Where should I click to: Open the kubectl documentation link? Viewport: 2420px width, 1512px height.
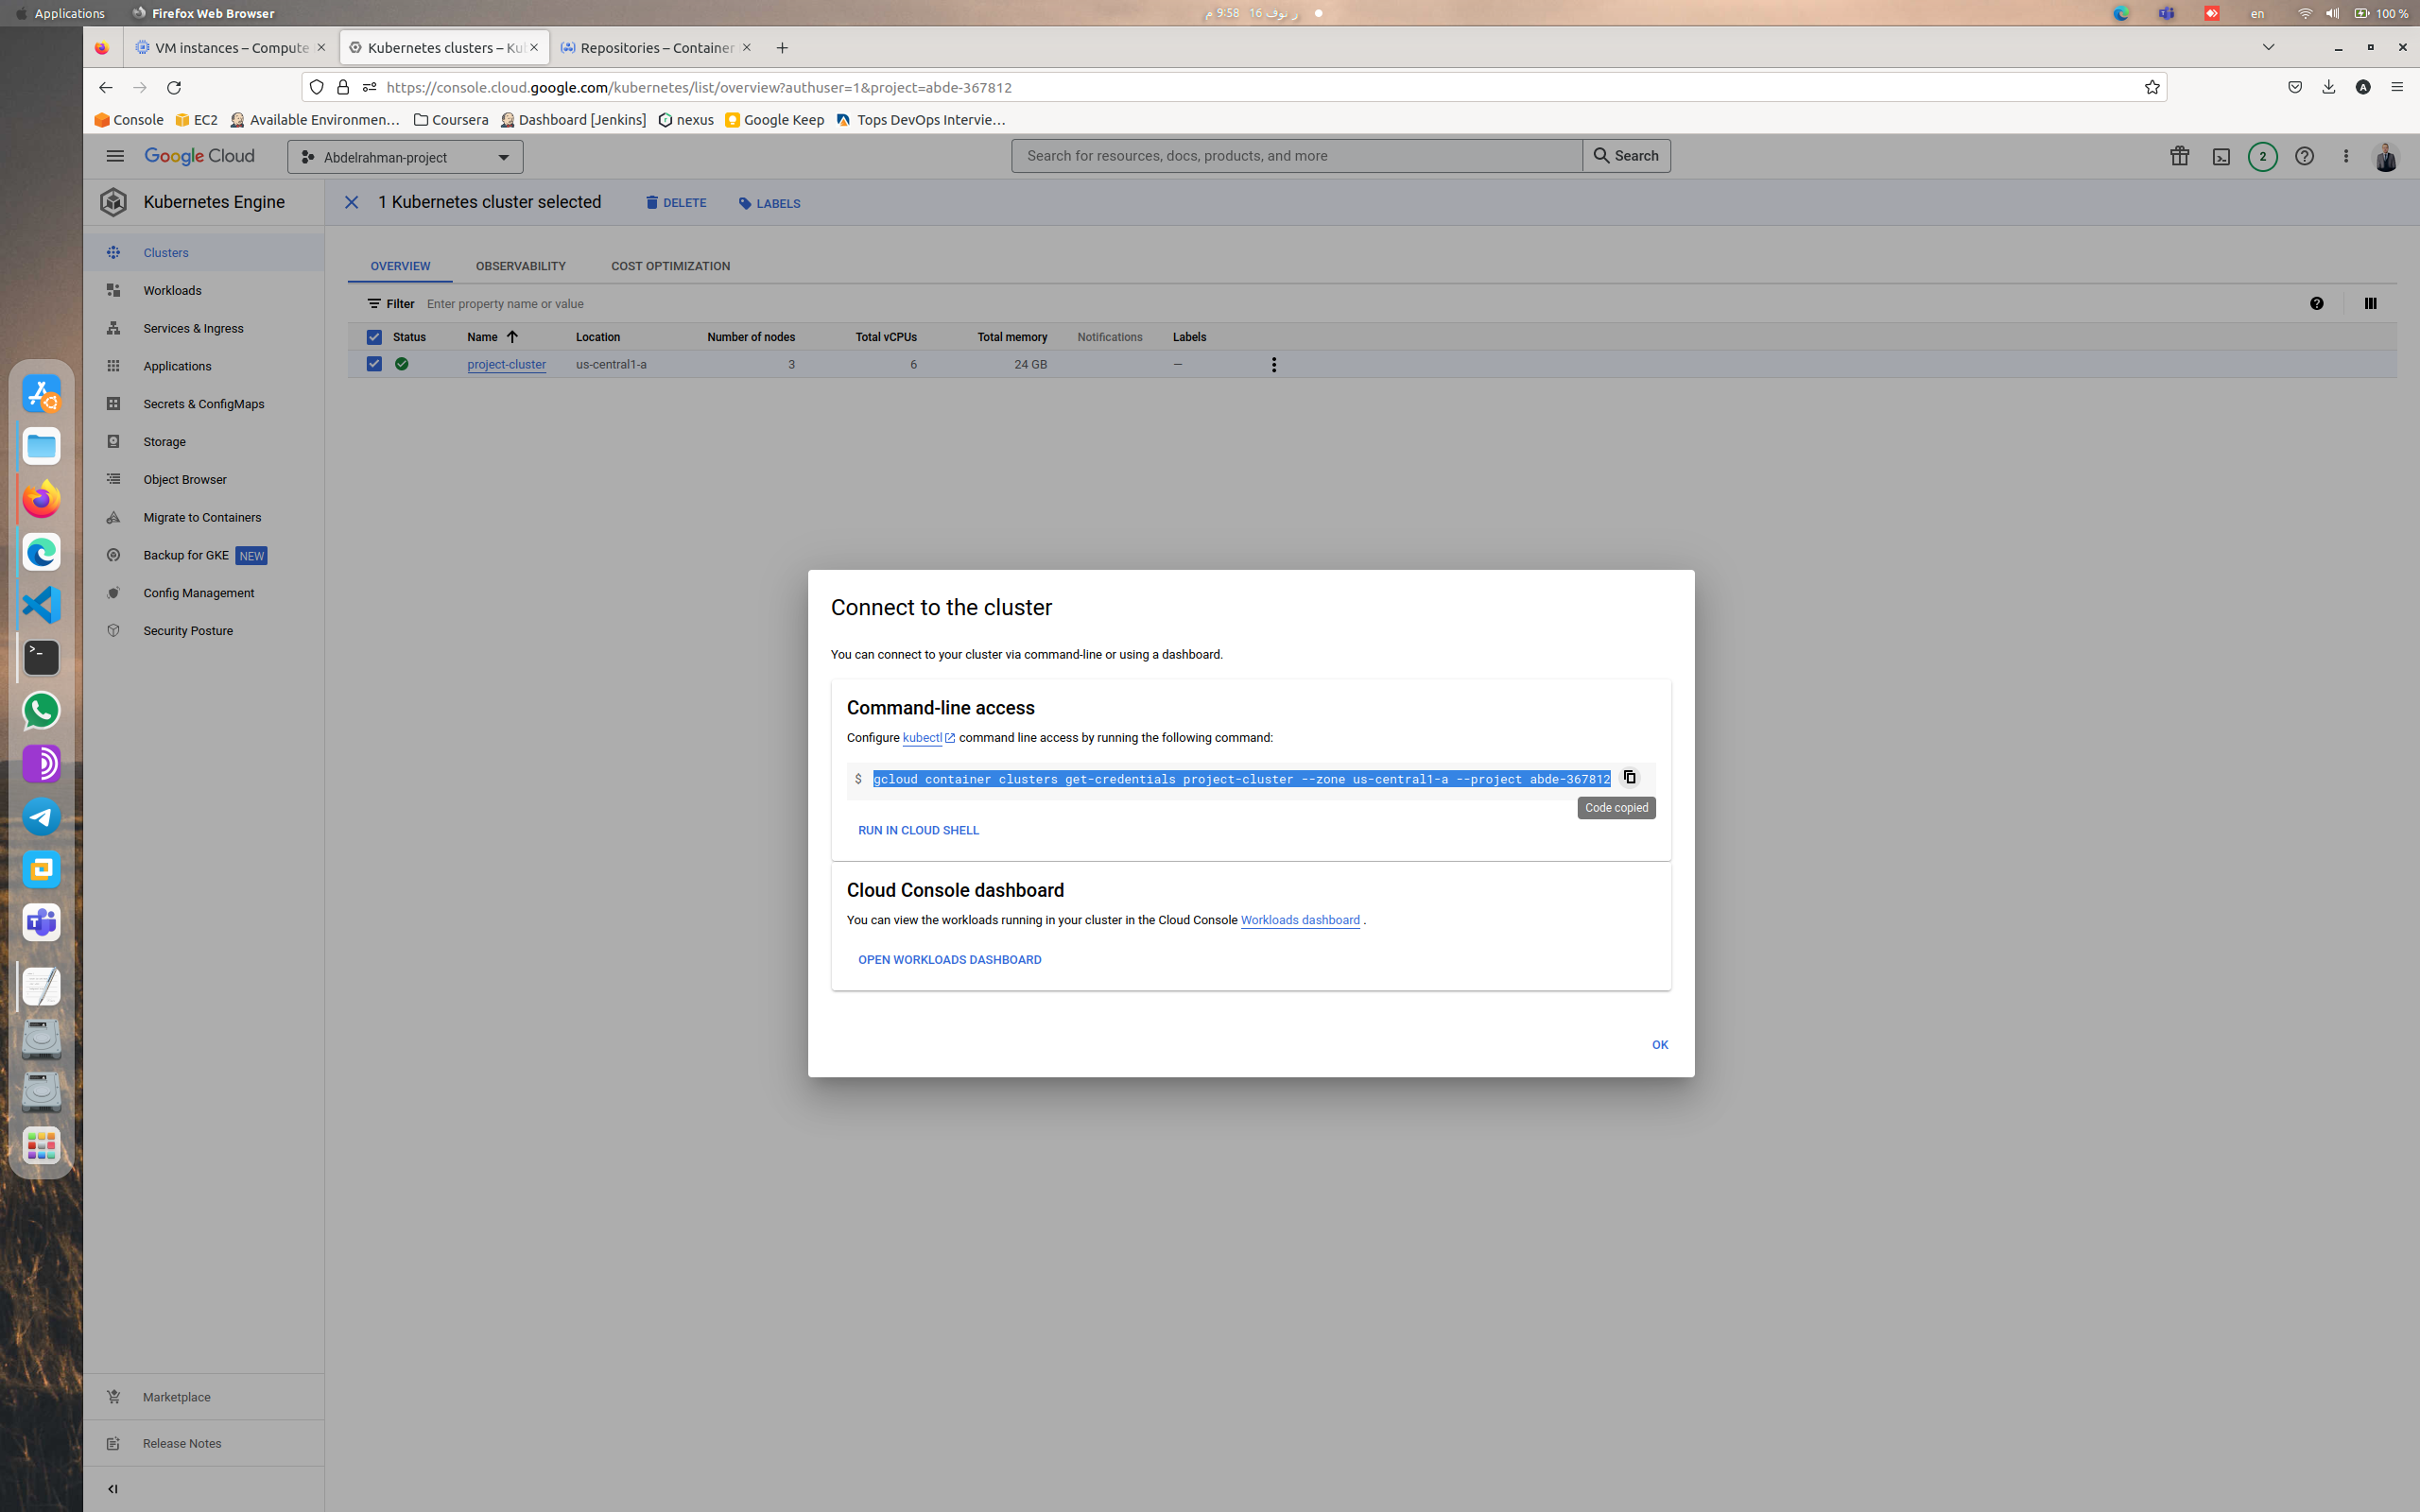coord(922,738)
